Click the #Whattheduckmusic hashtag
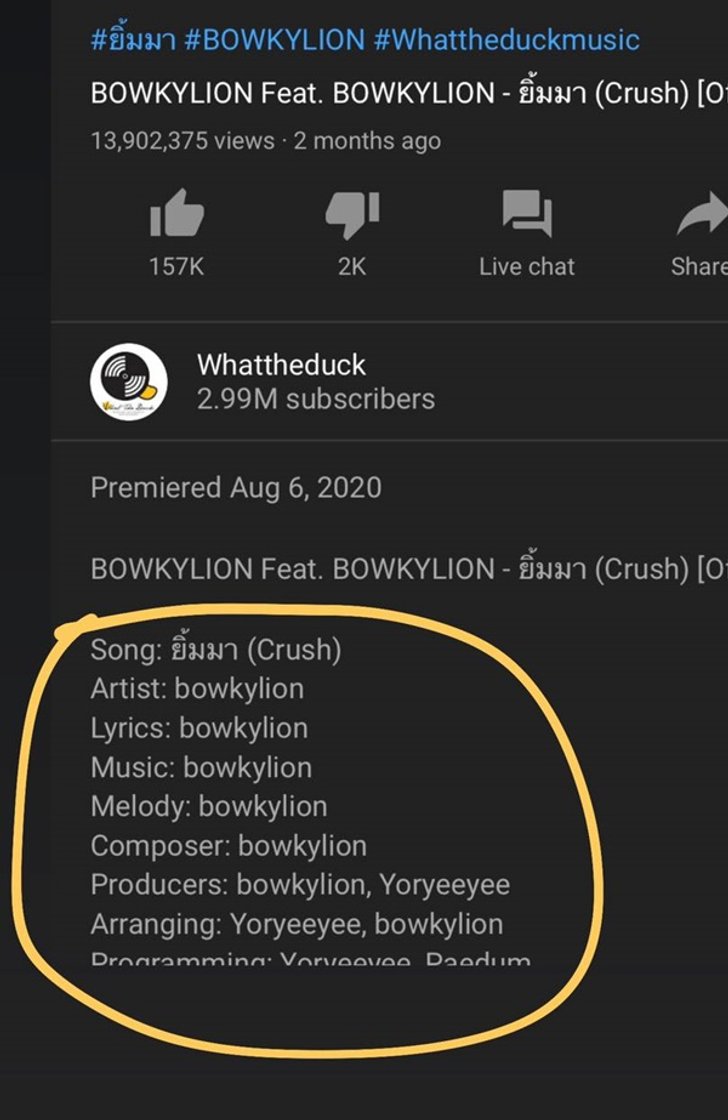Image resolution: width=728 pixels, height=1120 pixels. pos(507,39)
